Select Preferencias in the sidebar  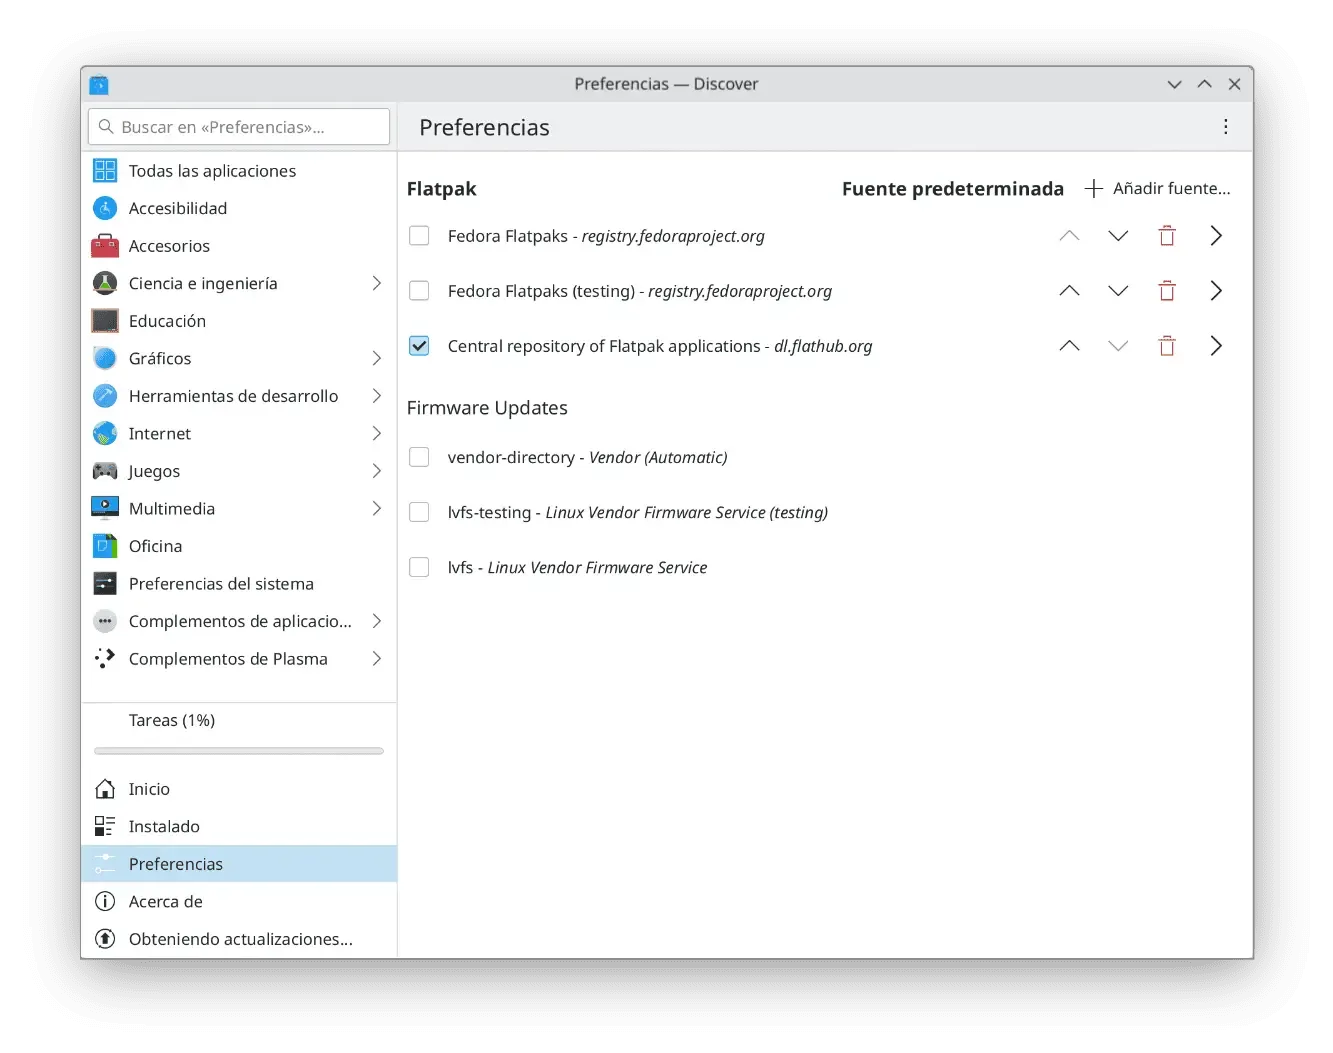[239, 864]
